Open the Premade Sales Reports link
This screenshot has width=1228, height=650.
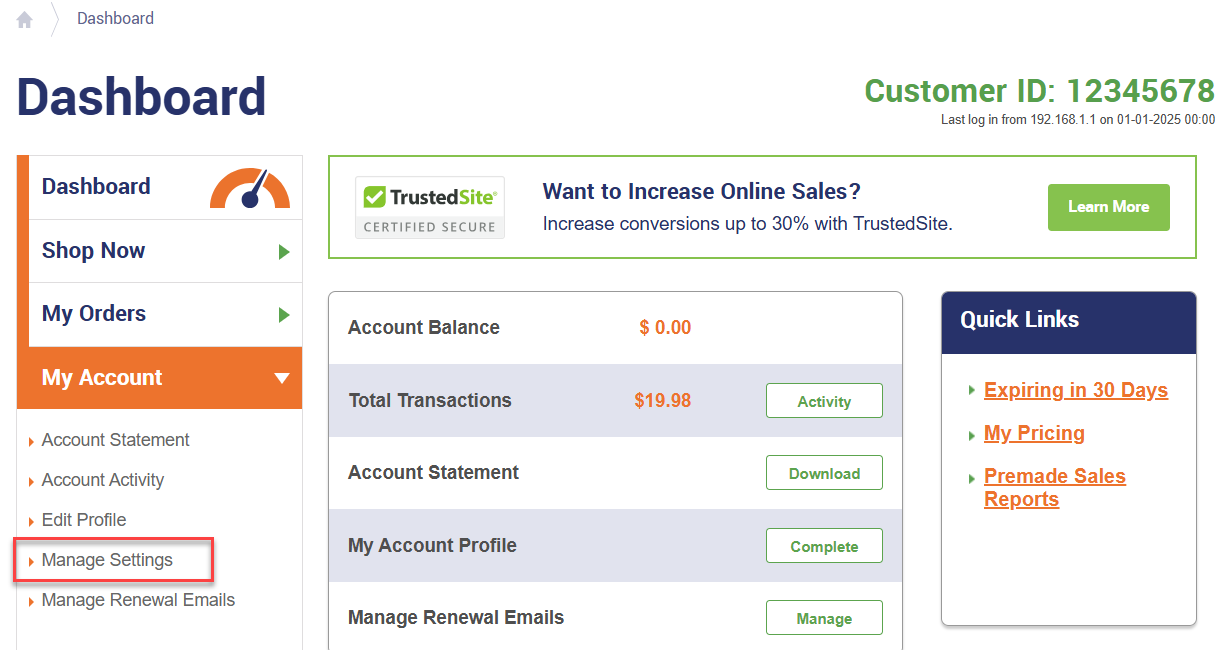[1055, 487]
